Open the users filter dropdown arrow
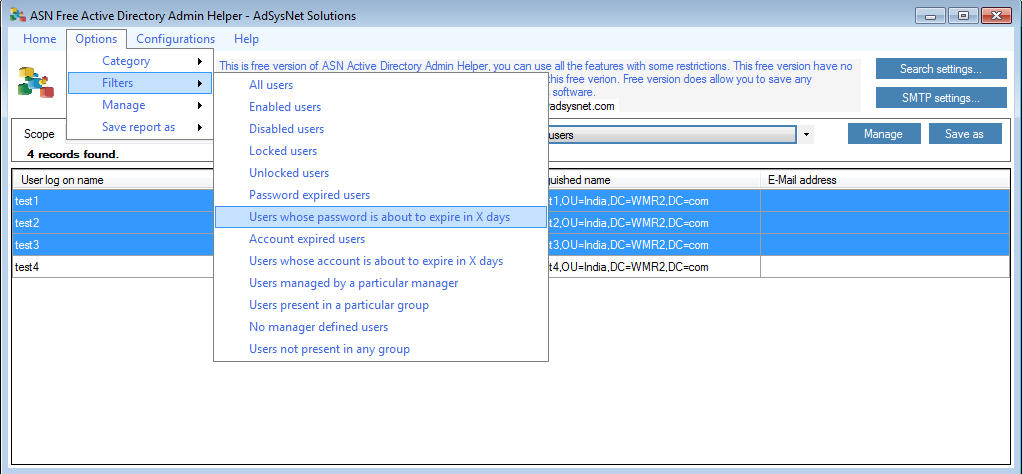Image resolution: width=1022 pixels, height=474 pixels. (x=806, y=134)
